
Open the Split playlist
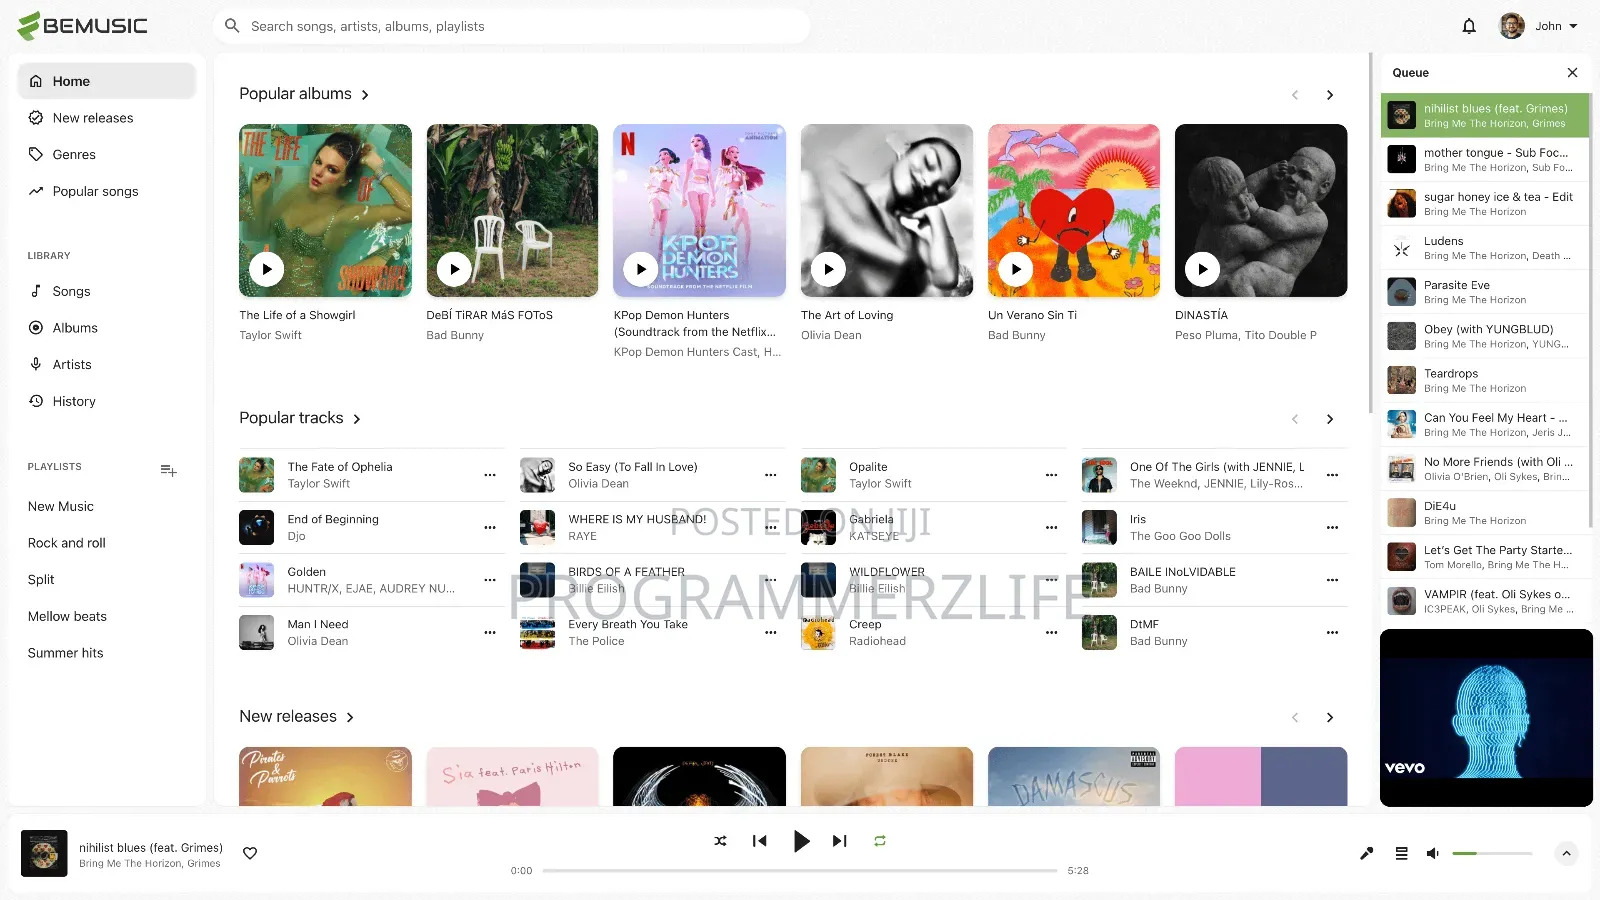(x=41, y=580)
